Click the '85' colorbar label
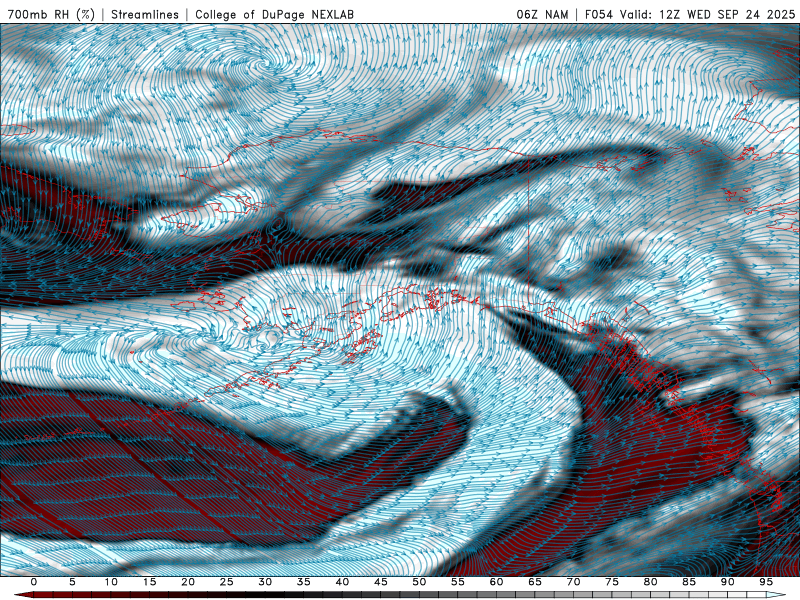800x600 pixels. pyautogui.click(x=689, y=582)
